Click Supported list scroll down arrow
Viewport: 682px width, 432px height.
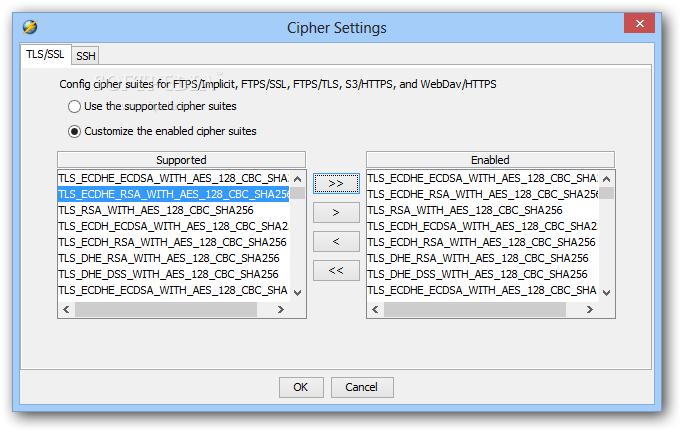pyautogui.click(x=298, y=292)
